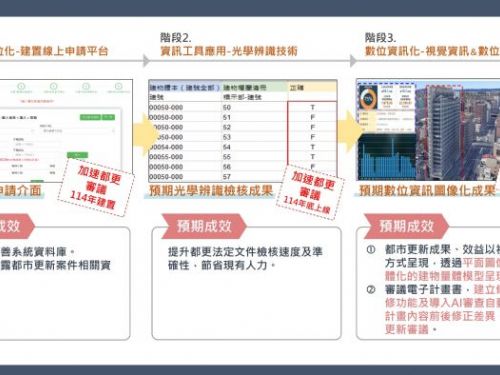Click the 階段3. heading
Screen dimensions: 500x375
(x=380, y=37)
